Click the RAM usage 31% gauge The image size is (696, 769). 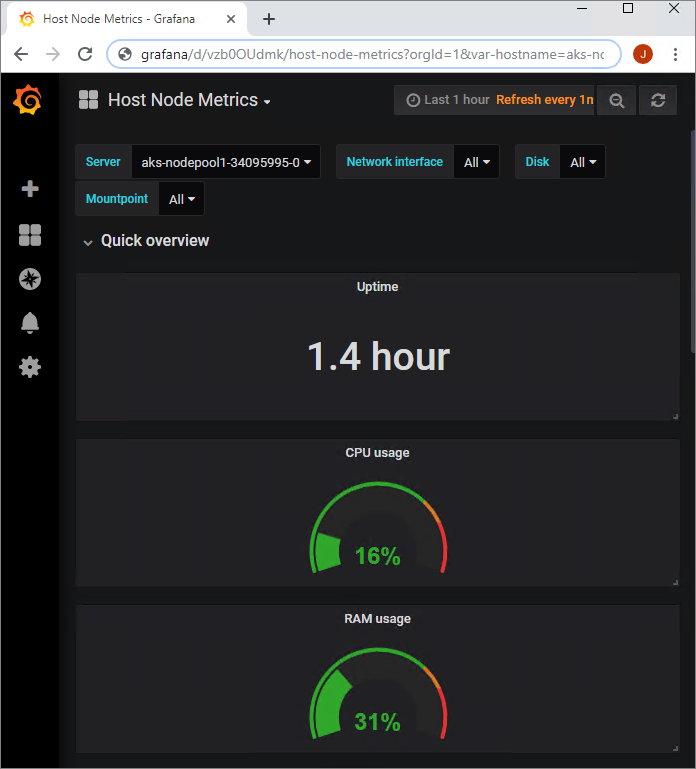click(378, 694)
